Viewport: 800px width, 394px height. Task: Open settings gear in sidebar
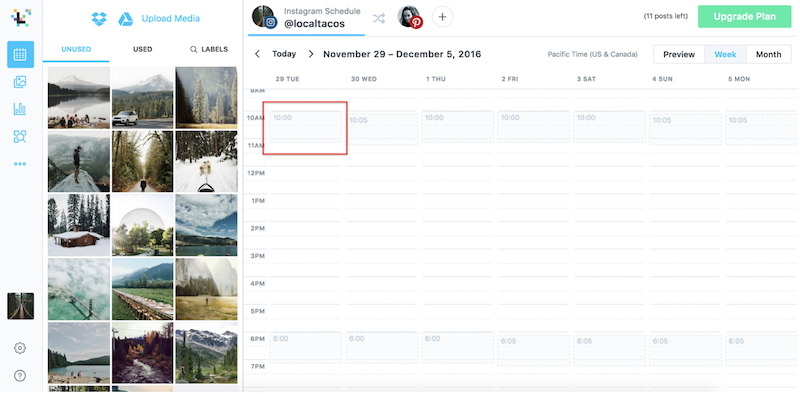tap(20, 348)
